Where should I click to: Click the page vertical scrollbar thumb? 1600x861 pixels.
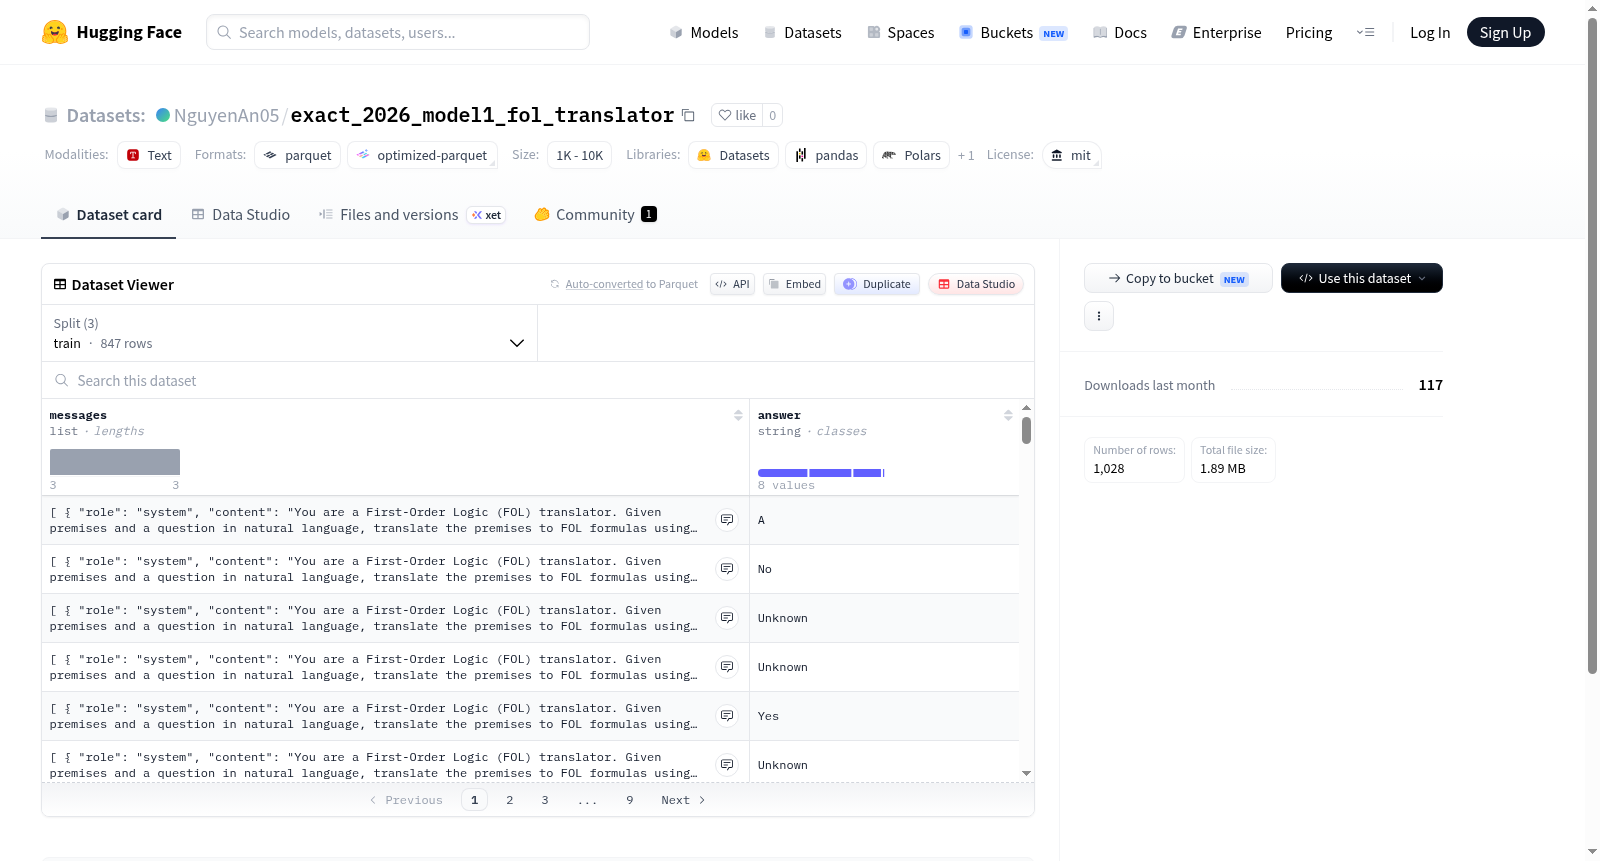click(x=1592, y=346)
